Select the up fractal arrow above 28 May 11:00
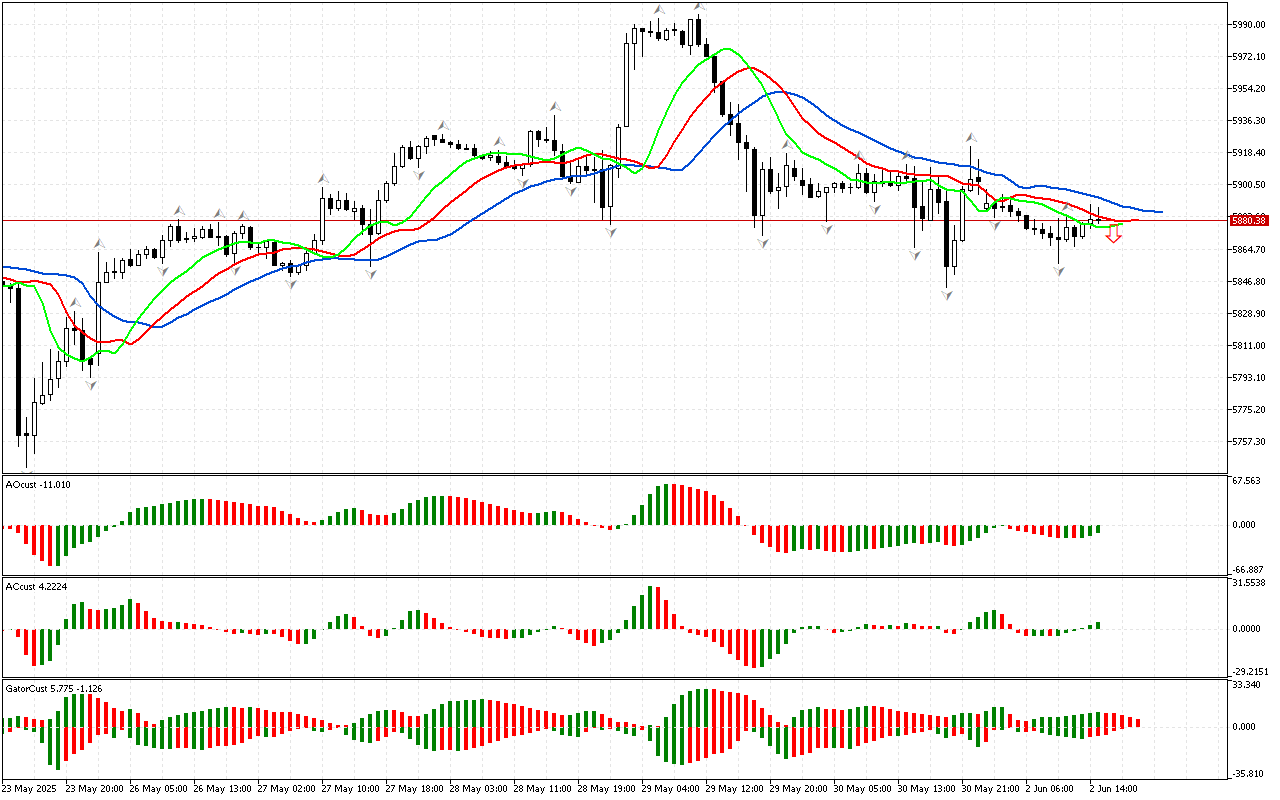This screenshot has width=1280, height=800. [x=553, y=105]
